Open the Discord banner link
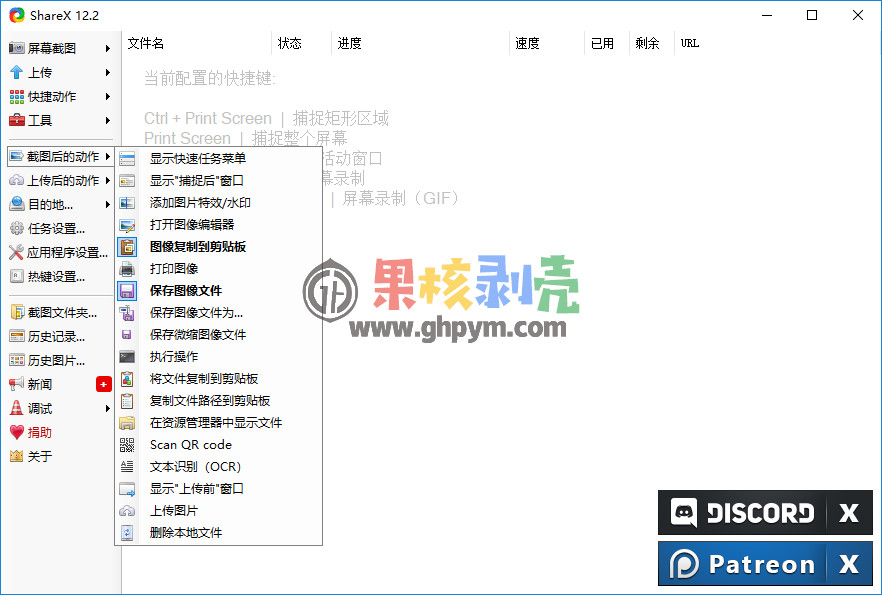This screenshot has height=595, width=882. click(x=742, y=512)
